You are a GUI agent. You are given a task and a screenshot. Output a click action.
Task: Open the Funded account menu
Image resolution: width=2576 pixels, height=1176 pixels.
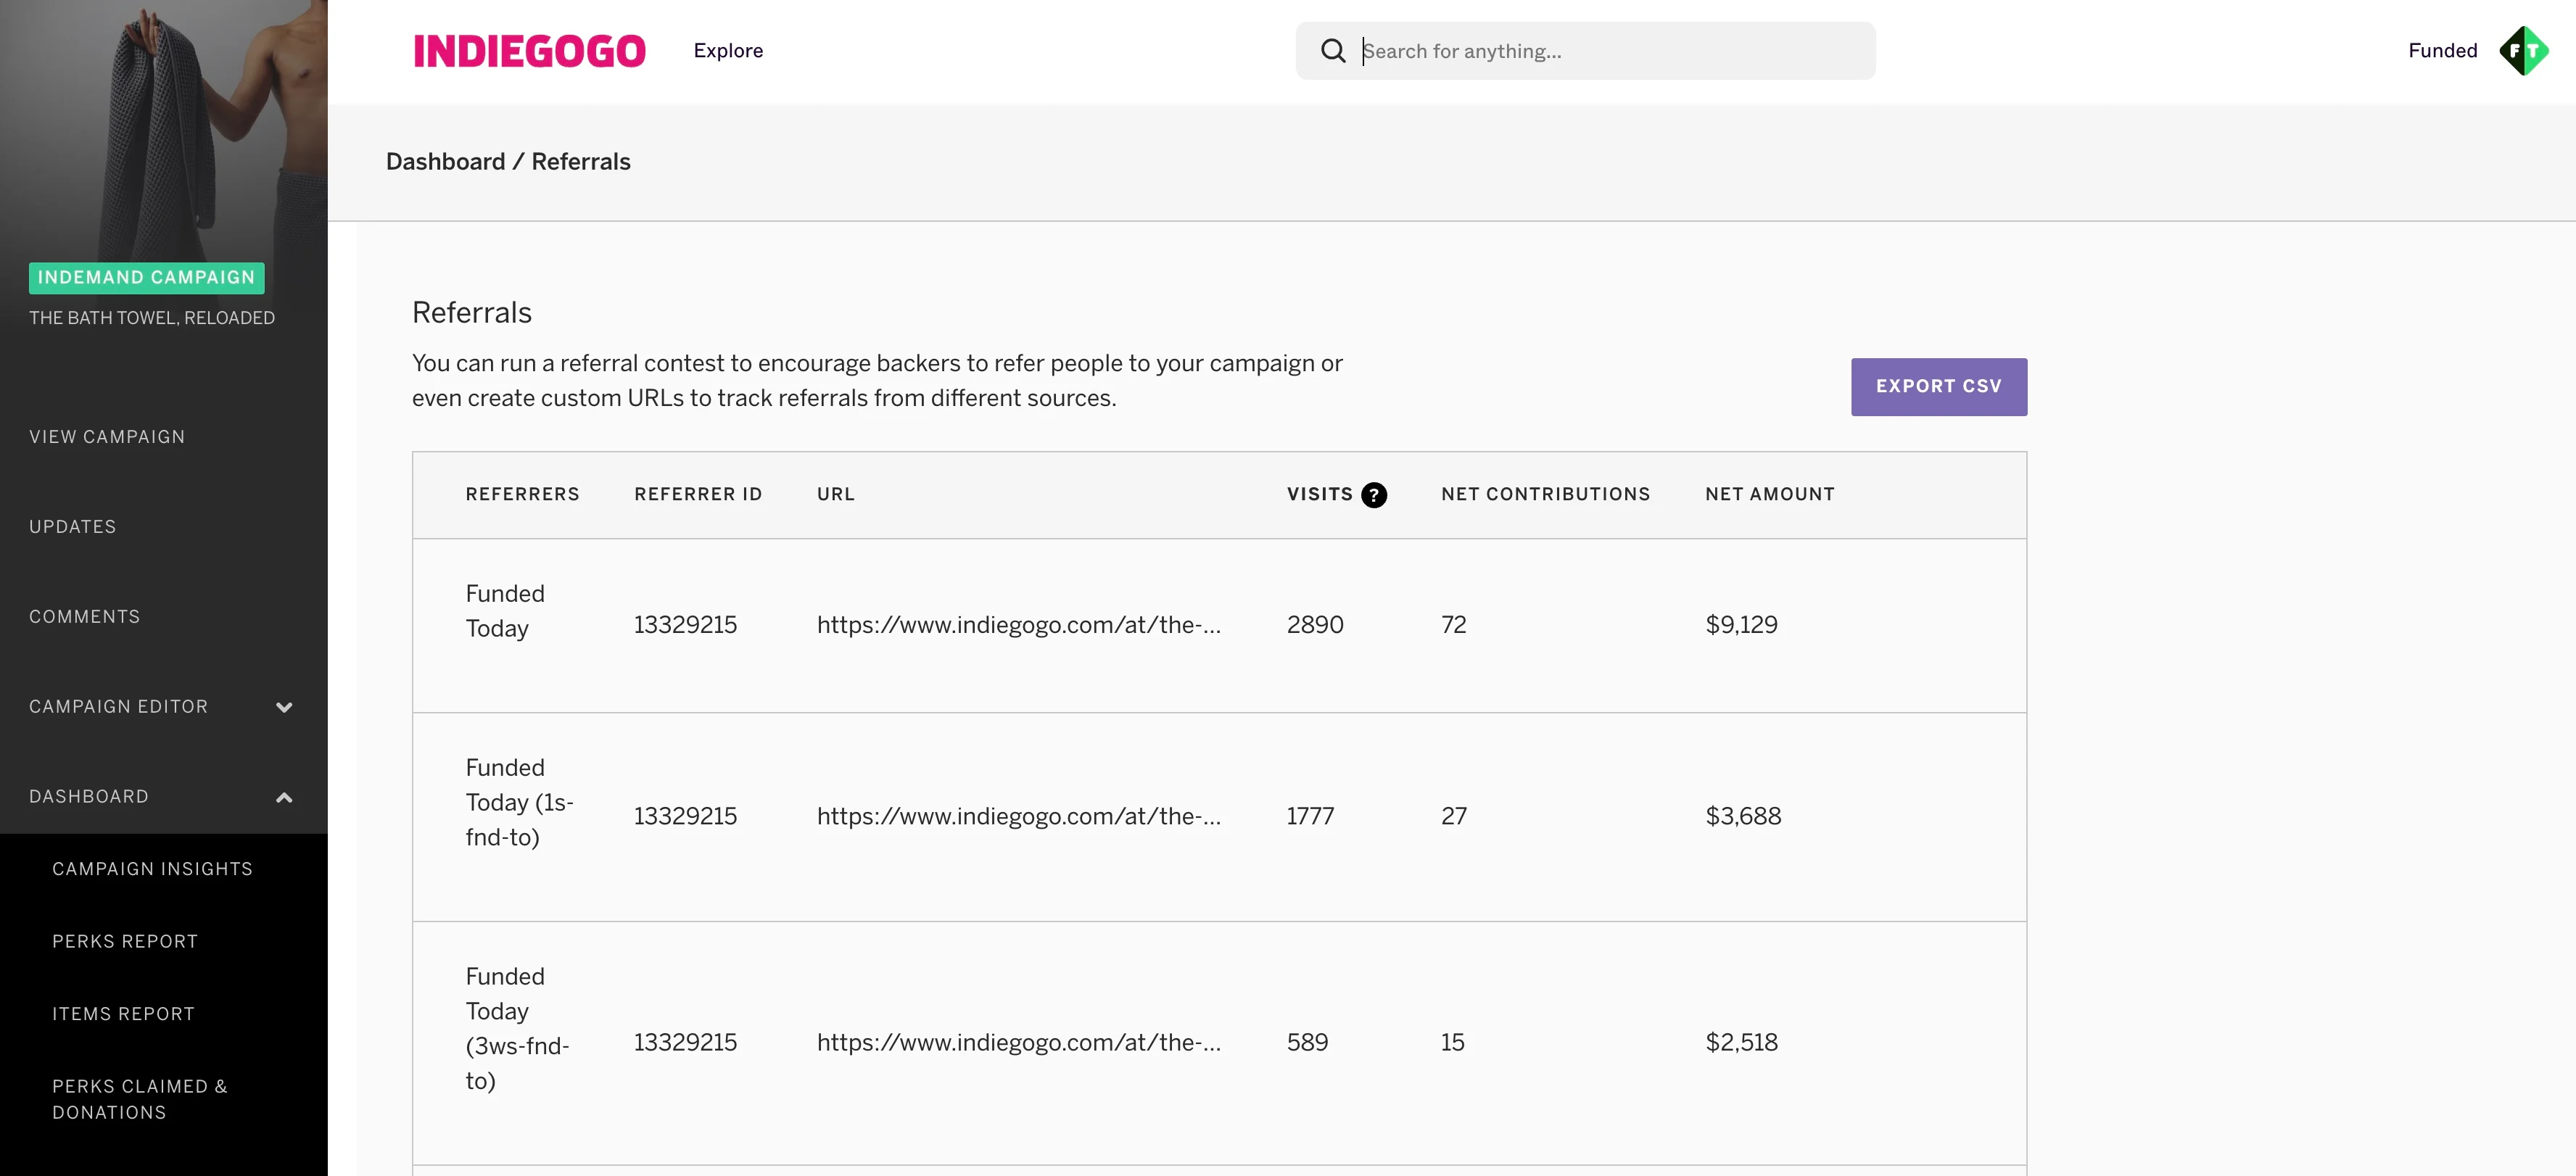point(2442,51)
